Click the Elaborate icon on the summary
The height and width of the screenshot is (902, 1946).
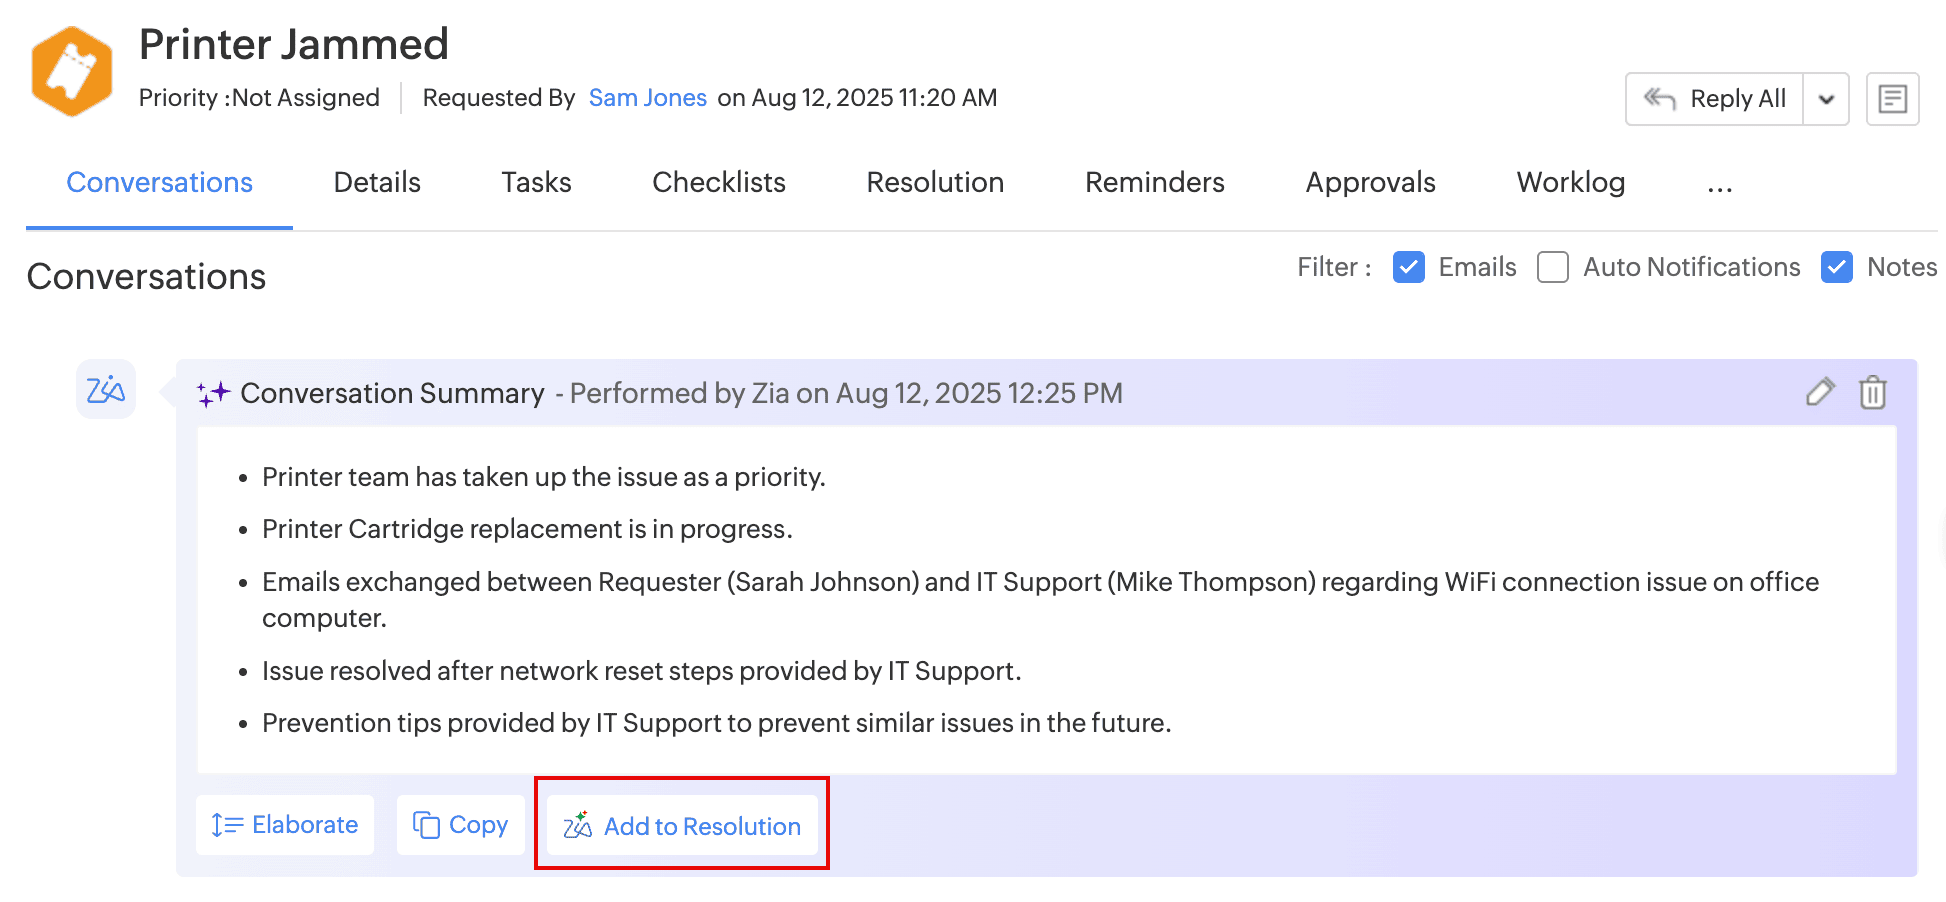tap(228, 825)
